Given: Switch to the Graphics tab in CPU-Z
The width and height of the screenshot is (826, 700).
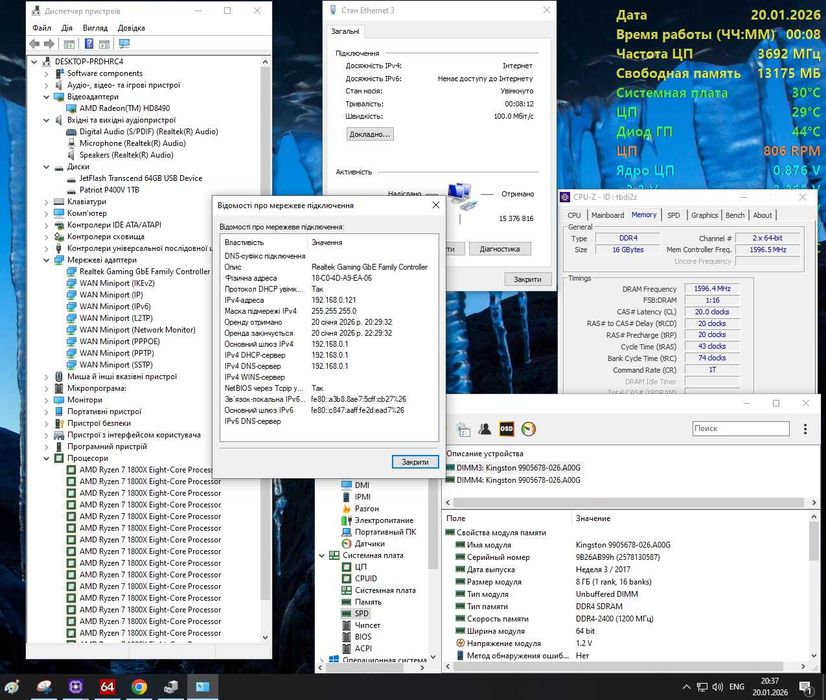Looking at the screenshot, I should click(704, 215).
